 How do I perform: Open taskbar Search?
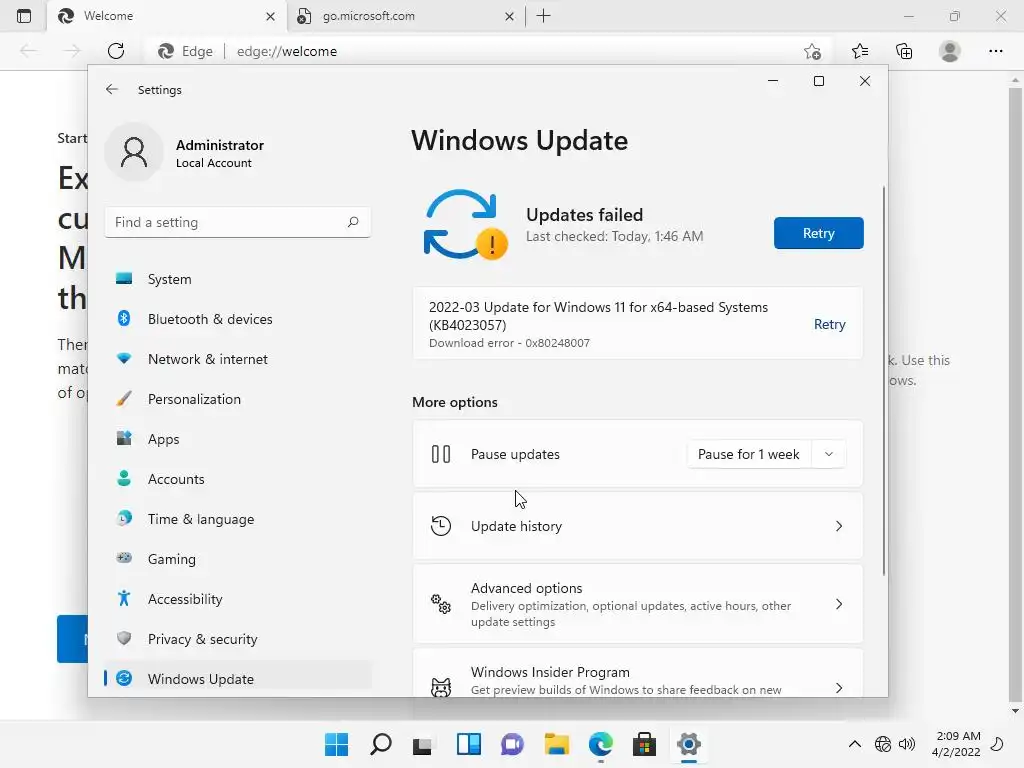(x=381, y=744)
